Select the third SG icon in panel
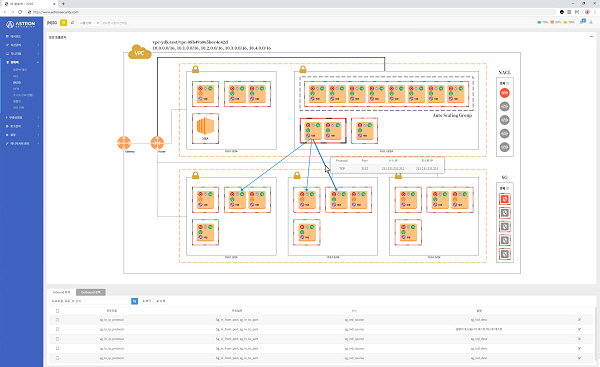The image size is (600, 367). [x=505, y=227]
